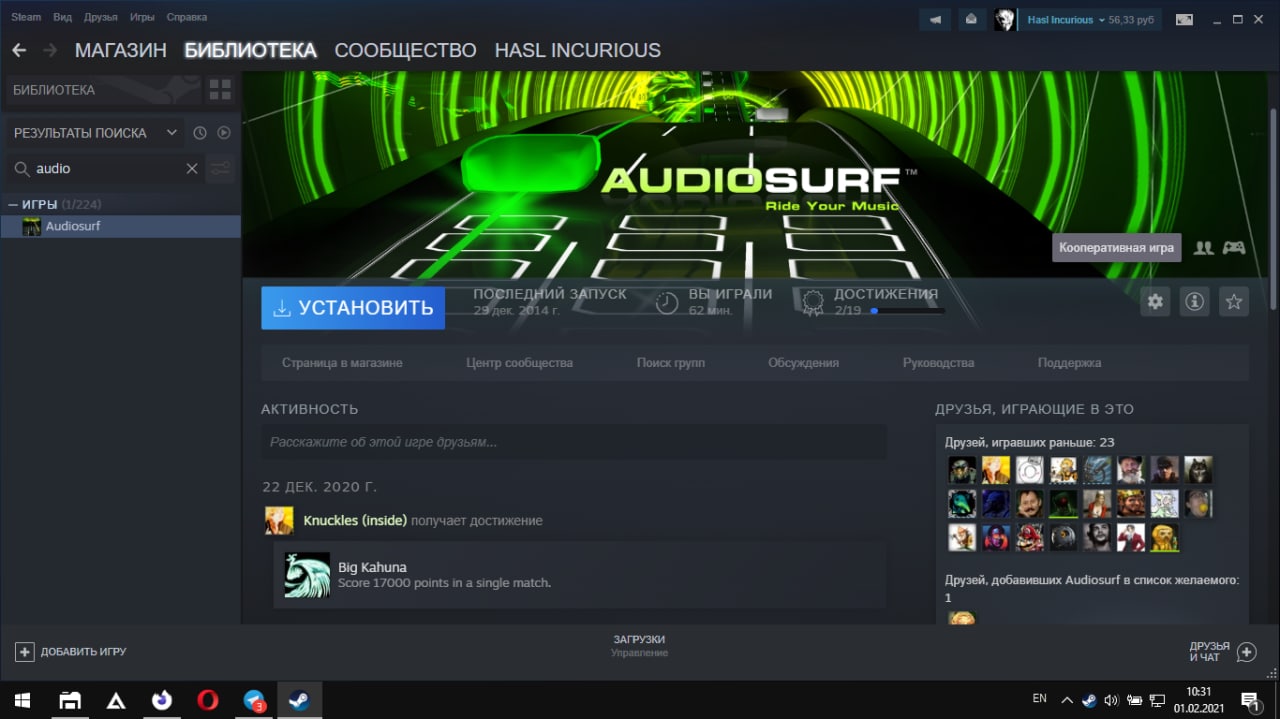The width and height of the screenshot is (1280, 719).
Task: Select Audiosurf in games list
Action: pyautogui.click(x=120, y=226)
